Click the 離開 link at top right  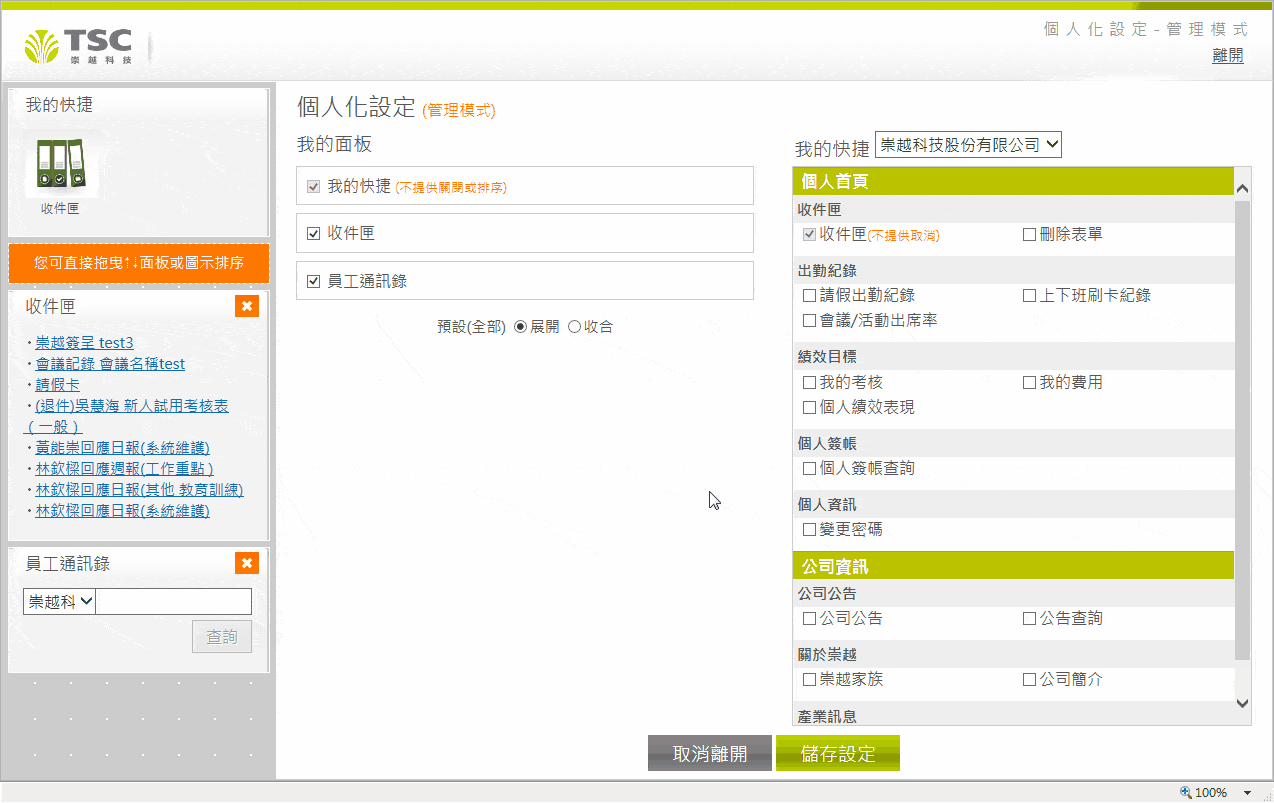pyautogui.click(x=1227, y=56)
